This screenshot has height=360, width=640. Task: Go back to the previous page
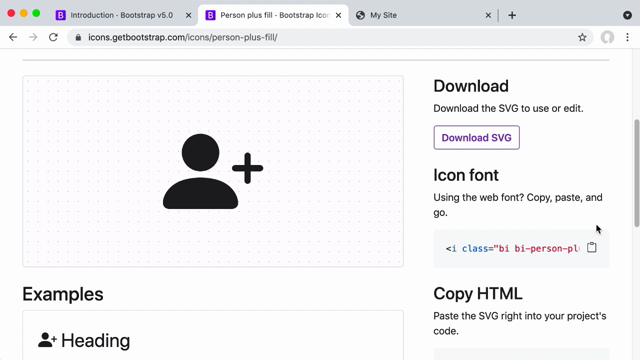[x=13, y=37]
